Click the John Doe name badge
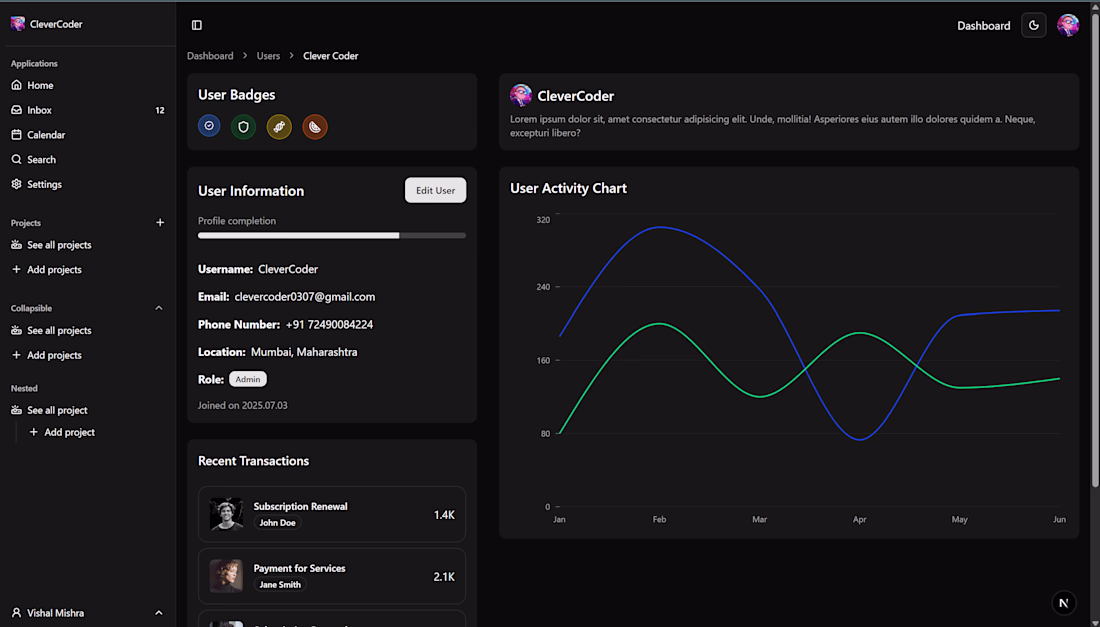The height and width of the screenshot is (627, 1100). (x=277, y=522)
